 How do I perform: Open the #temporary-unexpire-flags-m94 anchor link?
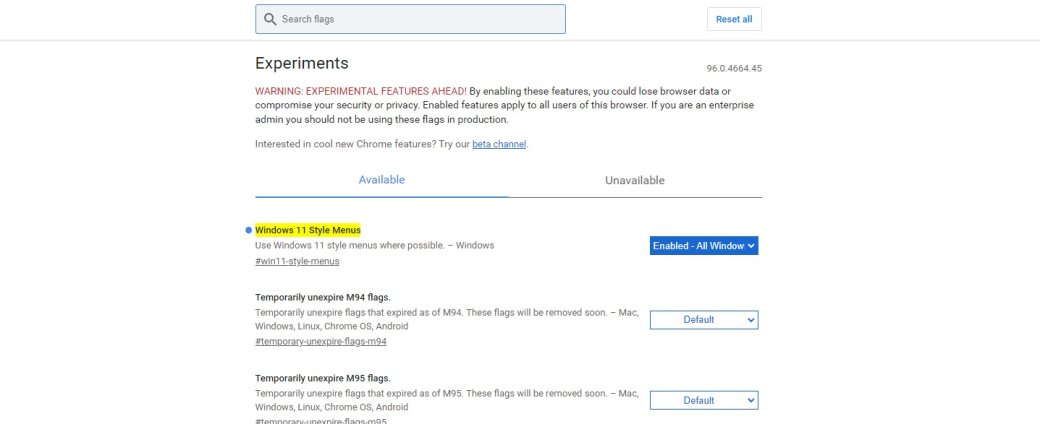(x=321, y=342)
